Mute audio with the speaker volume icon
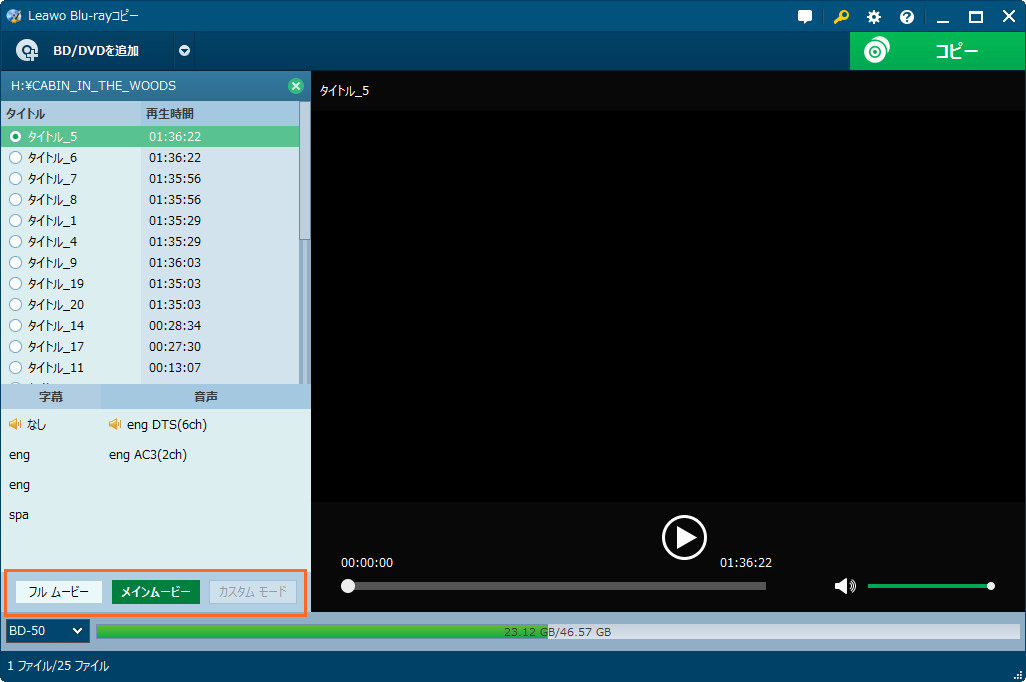The image size is (1026, 682). [x=845, y=586]
